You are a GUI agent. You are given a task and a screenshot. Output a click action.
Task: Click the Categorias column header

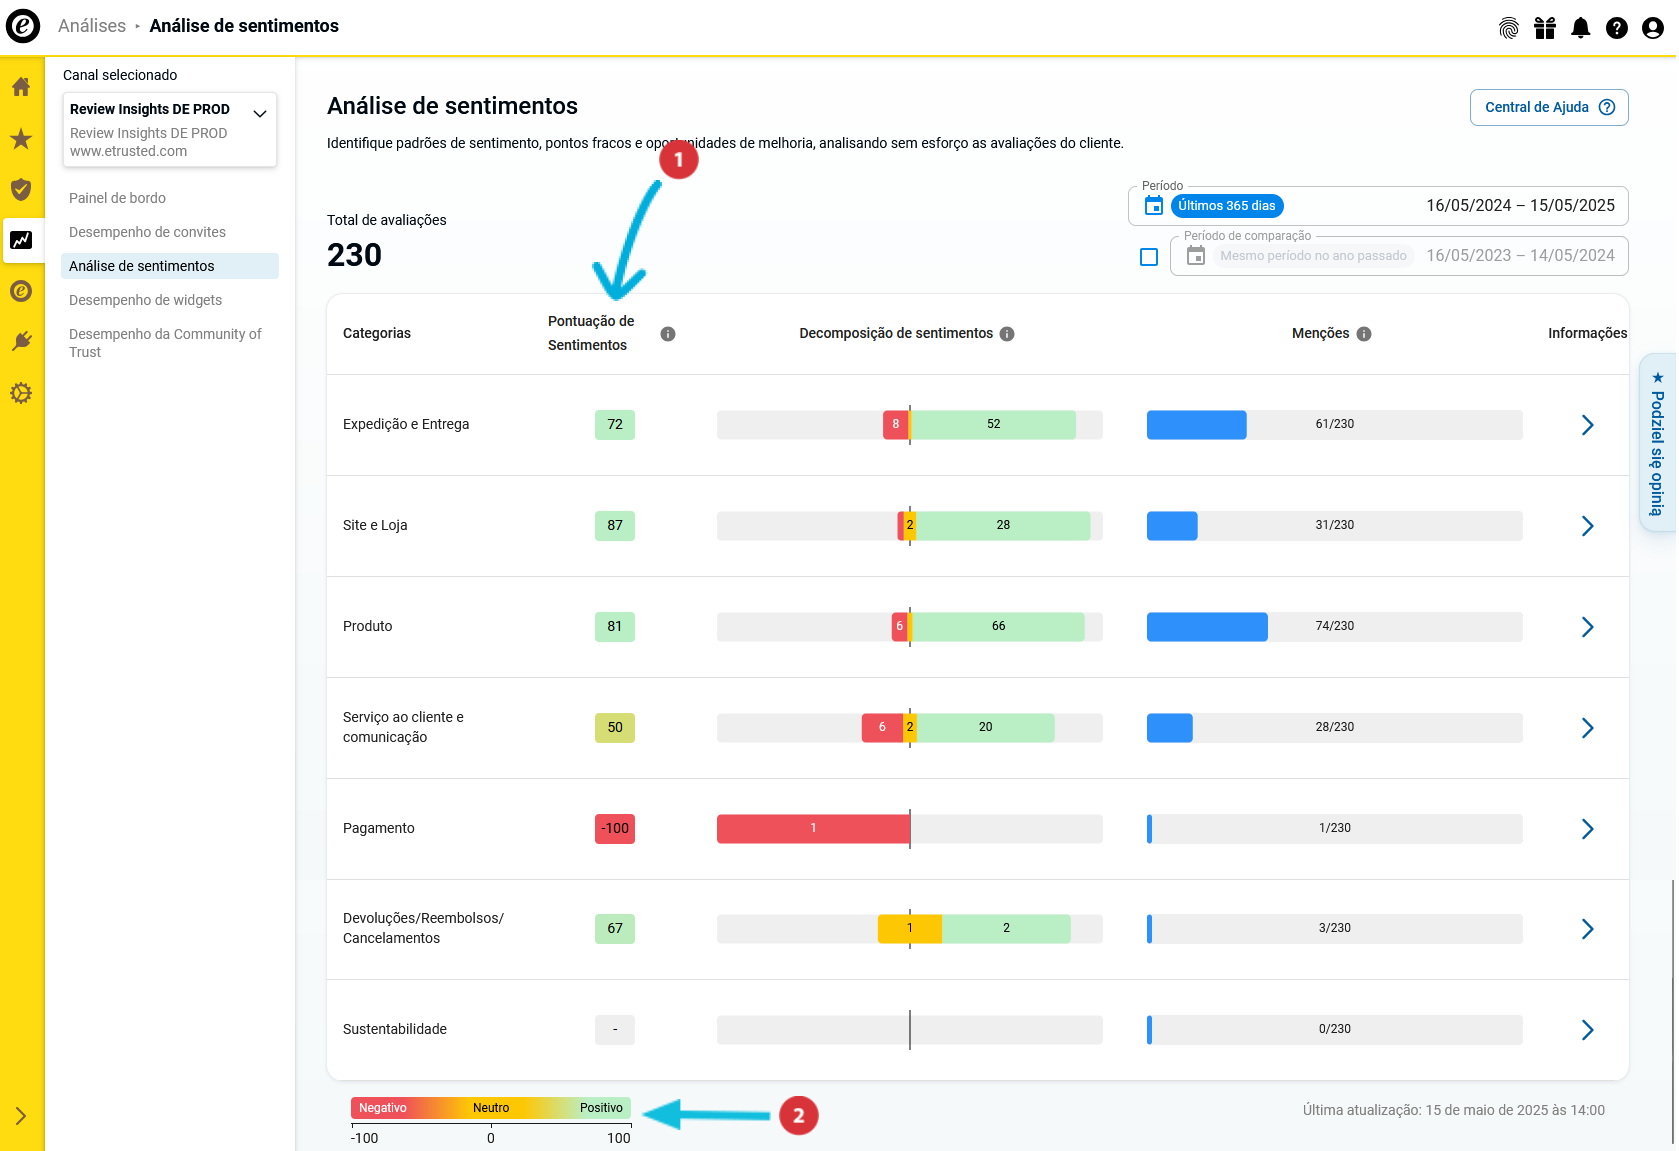(x=377, y=334)
